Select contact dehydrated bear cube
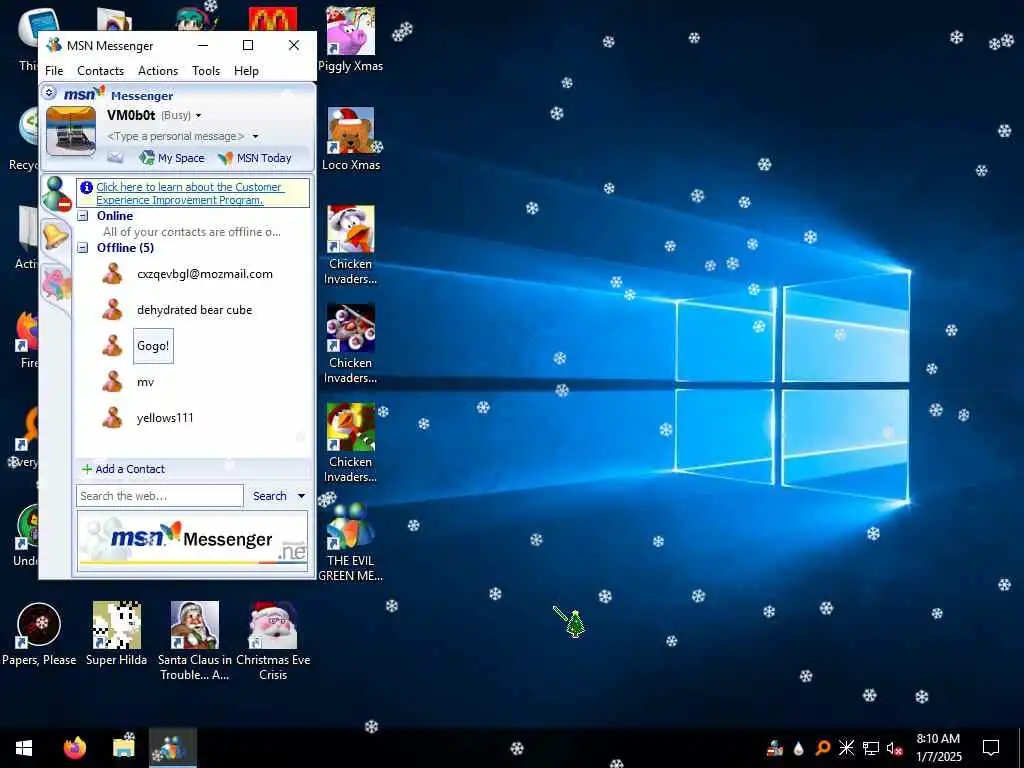 pos(194,310)
